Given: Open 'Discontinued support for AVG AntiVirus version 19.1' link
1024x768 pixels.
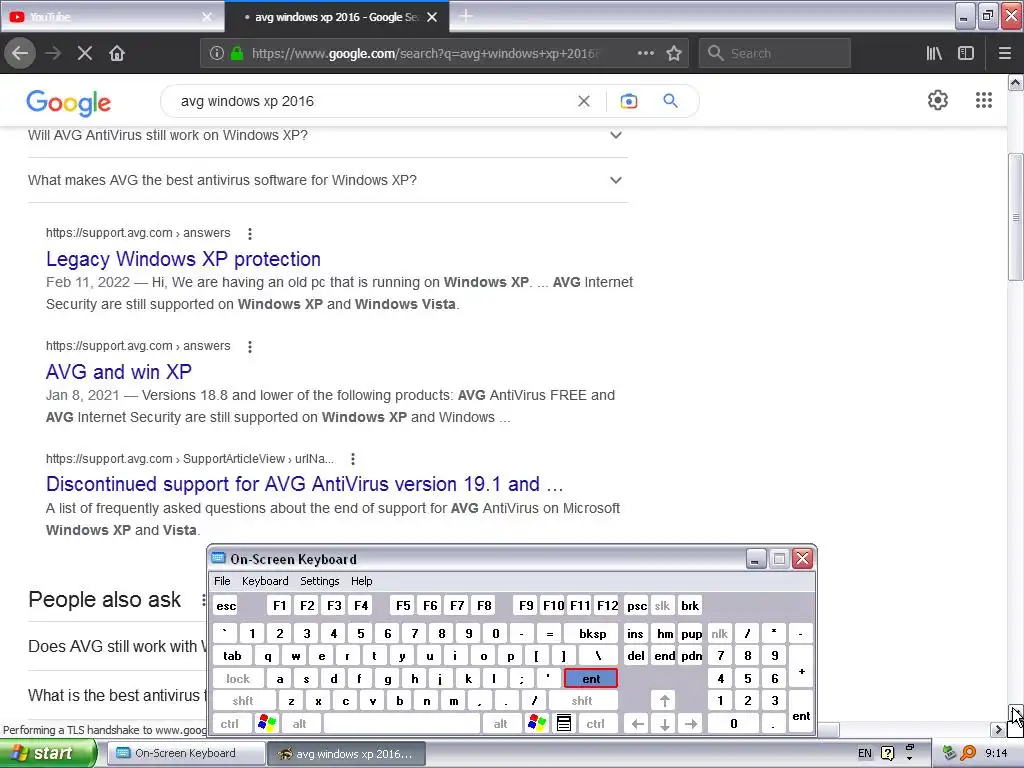Looking at the screenshot, I should click(x=304, y=485).
